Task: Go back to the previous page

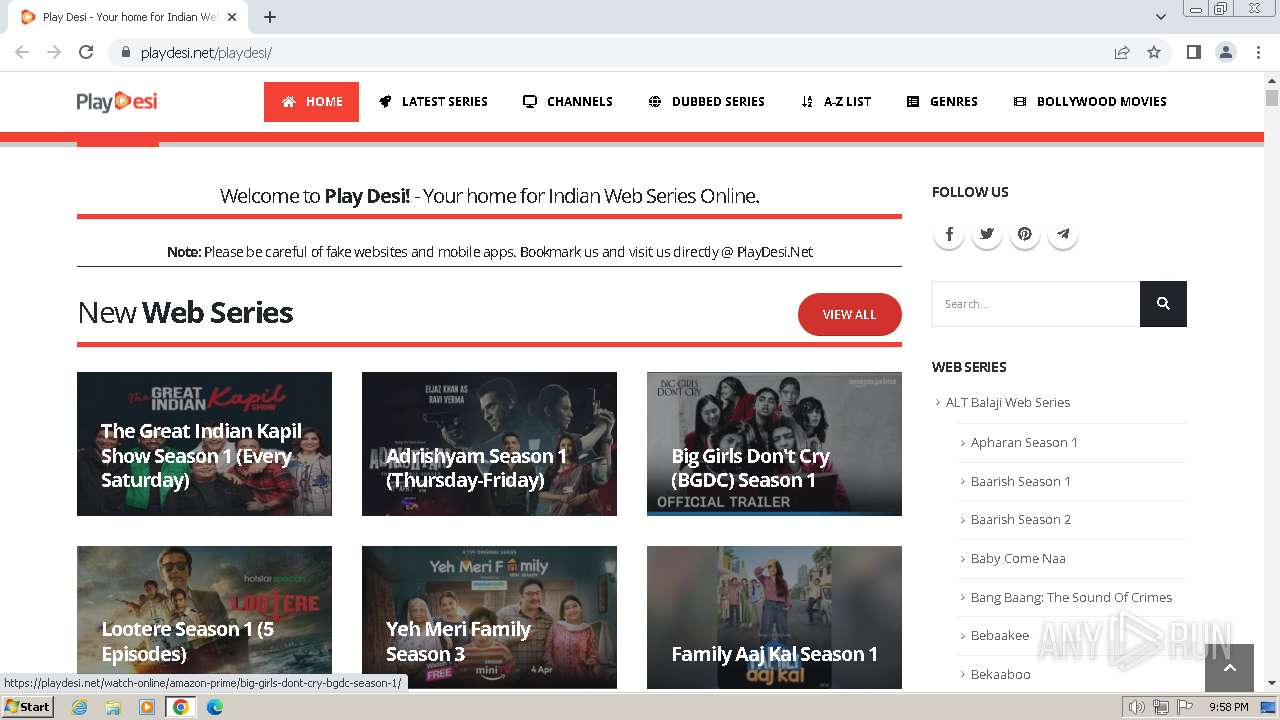Action: click(x=22, y=52)
